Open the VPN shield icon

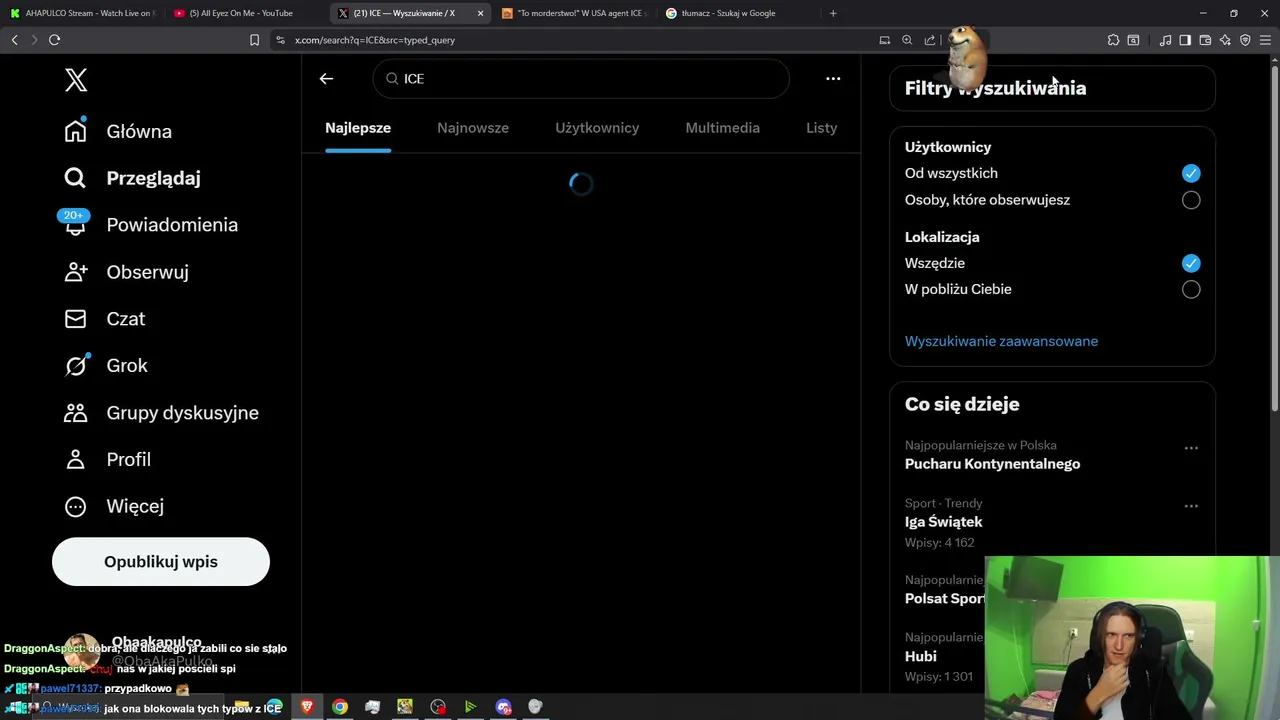pos(1245,40)
